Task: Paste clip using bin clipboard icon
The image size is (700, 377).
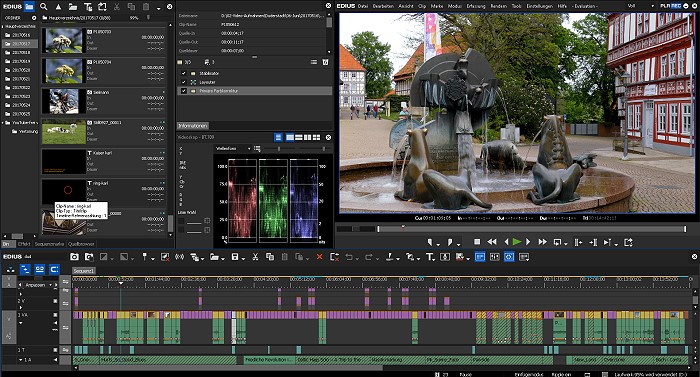Action: click(x=146, y=7)
